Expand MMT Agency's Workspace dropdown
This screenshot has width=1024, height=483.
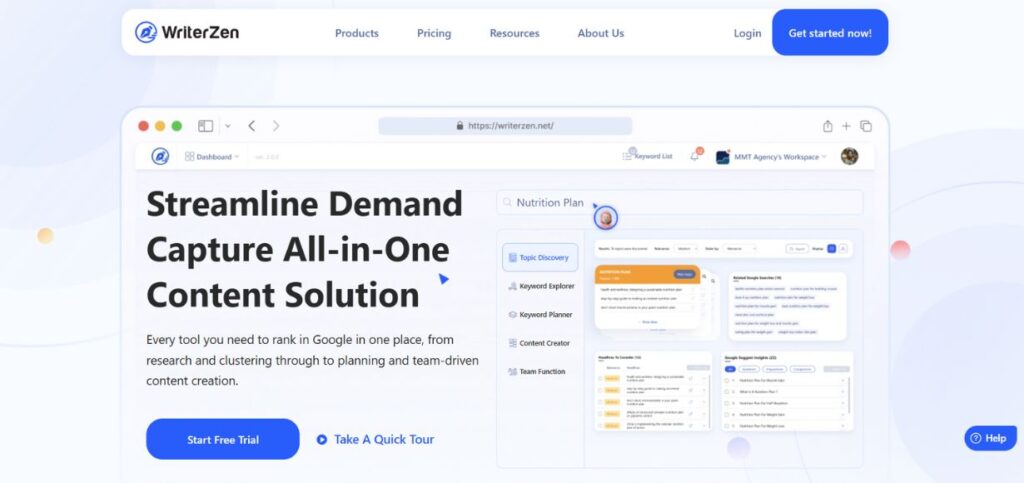(x=771, y=157)
